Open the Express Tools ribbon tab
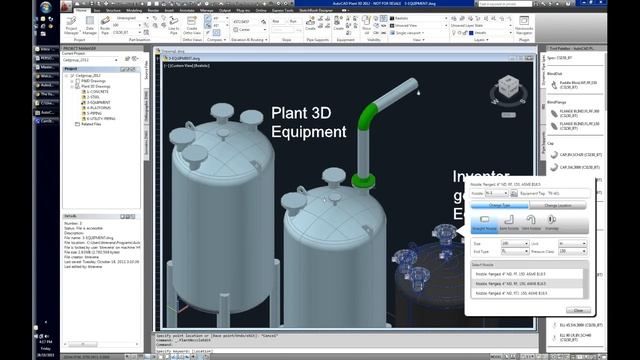 click(x=282, y=10)
